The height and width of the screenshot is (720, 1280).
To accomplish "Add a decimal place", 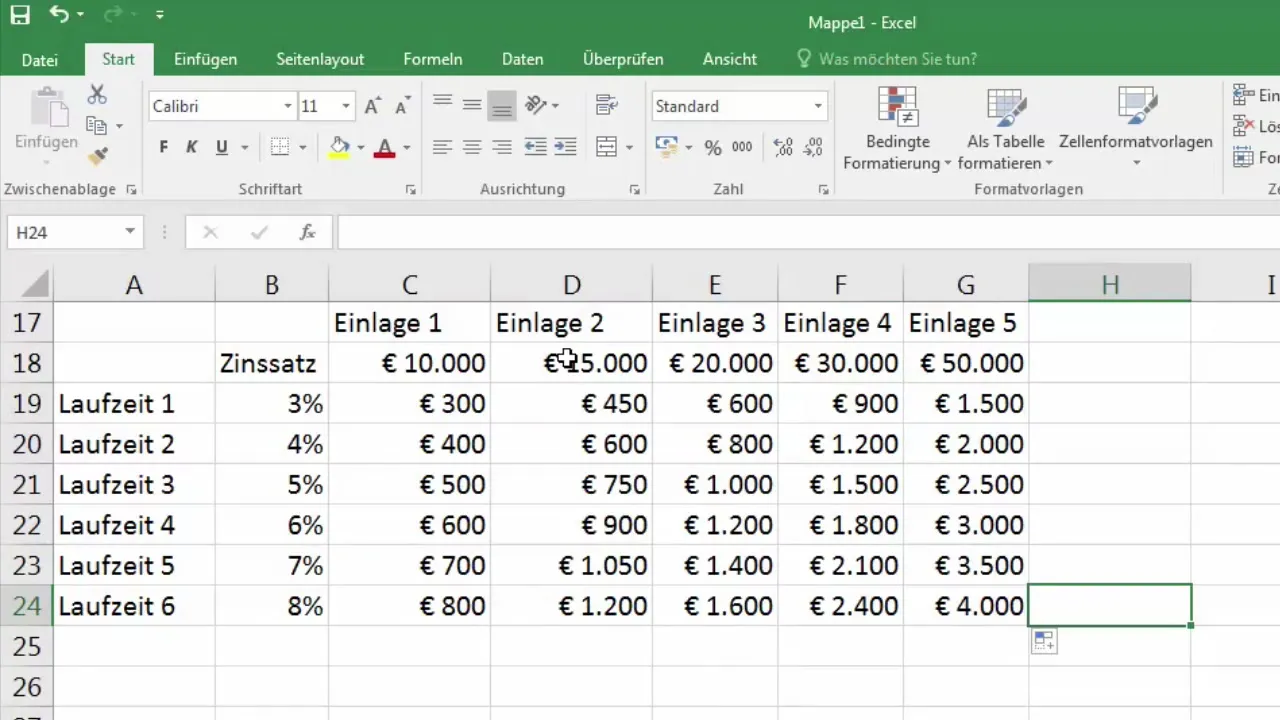I will [784, 148].
